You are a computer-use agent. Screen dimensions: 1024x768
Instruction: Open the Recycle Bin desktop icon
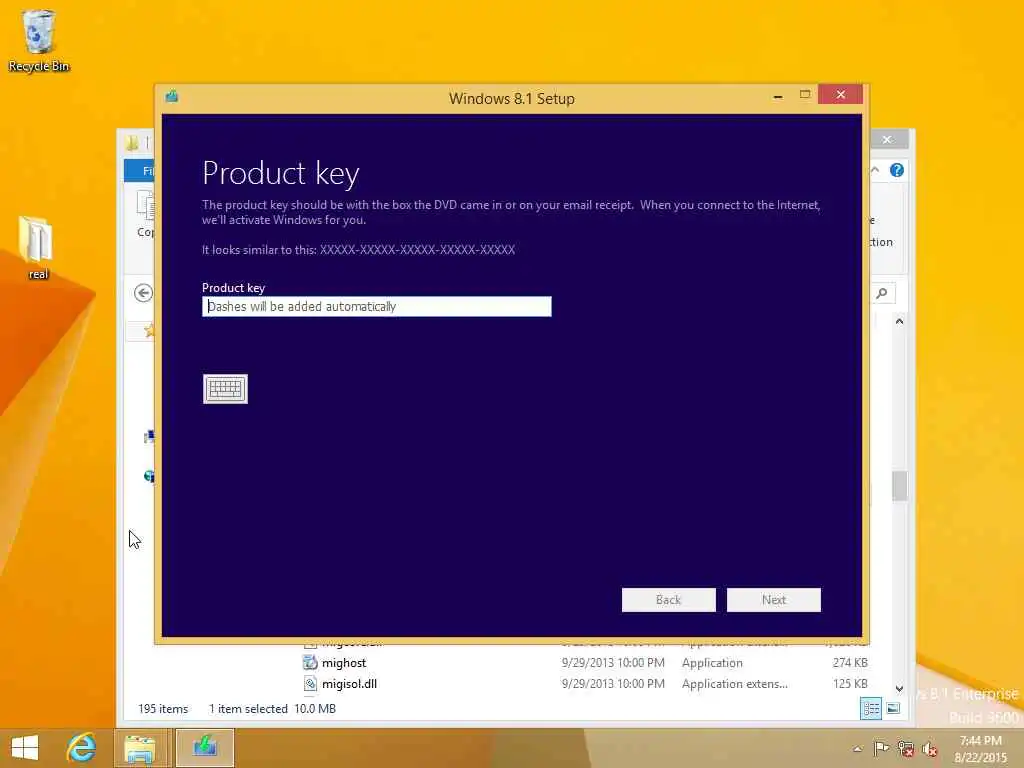[39, 40]
